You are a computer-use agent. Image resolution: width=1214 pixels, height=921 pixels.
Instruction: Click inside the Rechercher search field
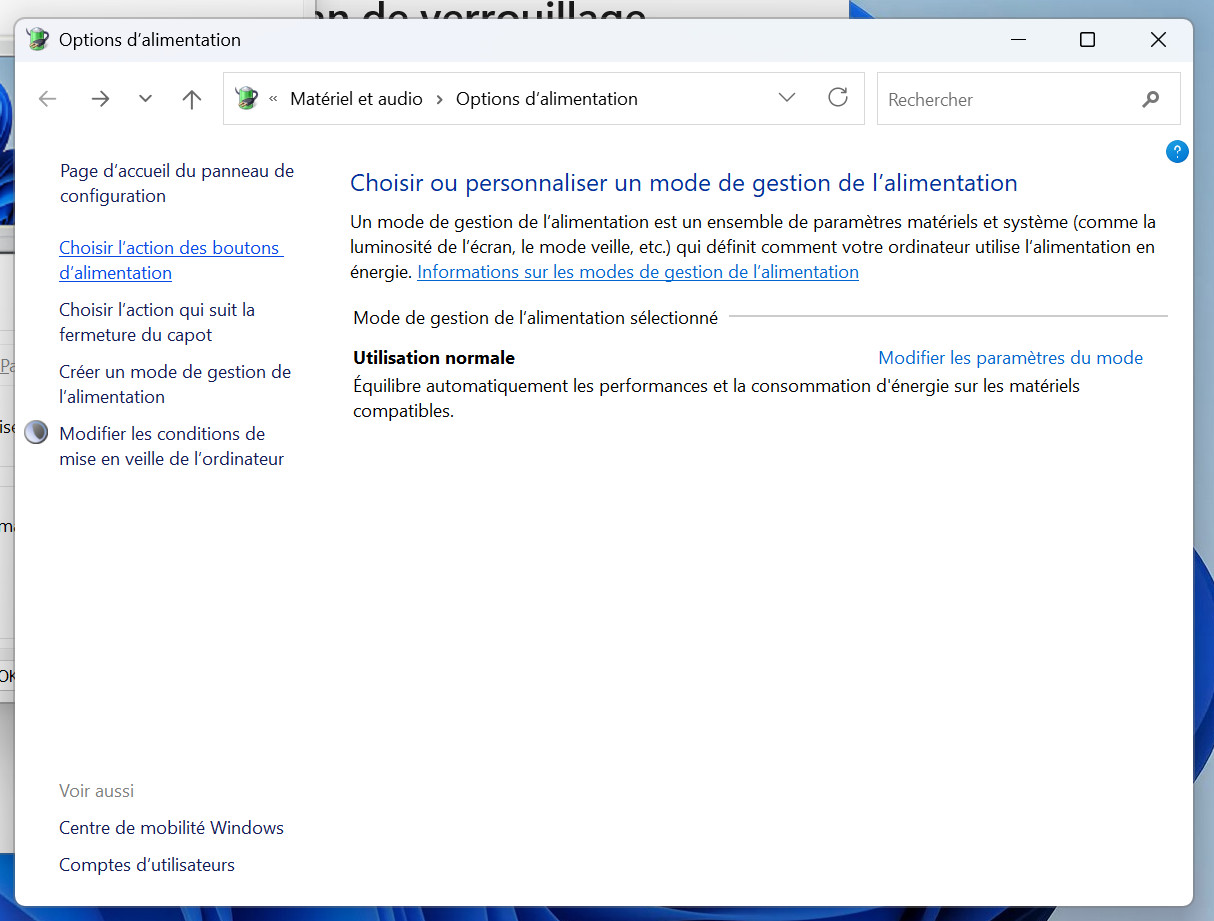click(x=1005, y=99)
